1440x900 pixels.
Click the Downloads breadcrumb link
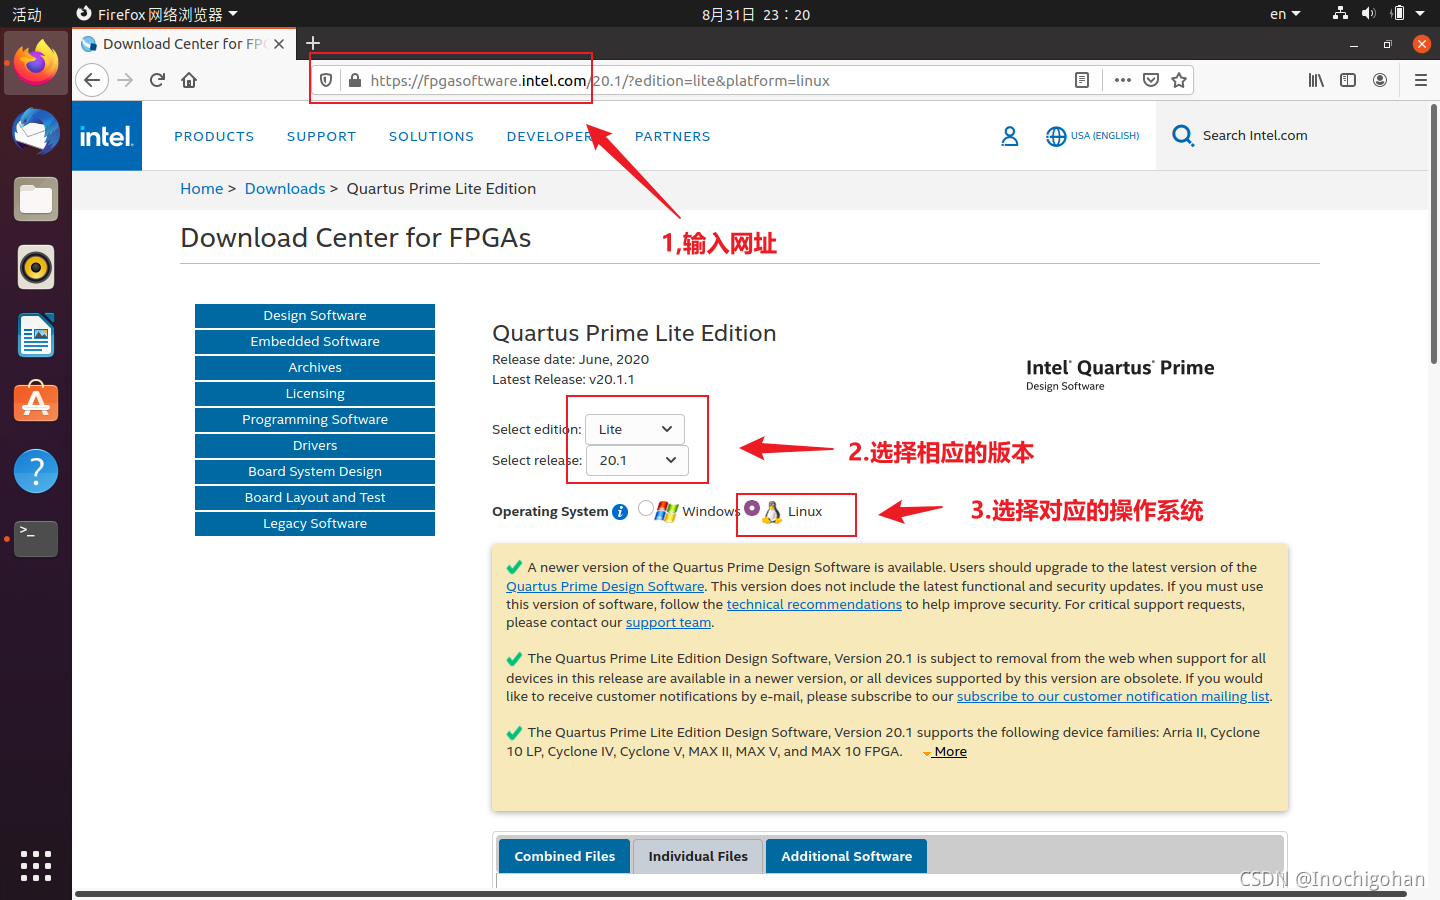point(285,189)
